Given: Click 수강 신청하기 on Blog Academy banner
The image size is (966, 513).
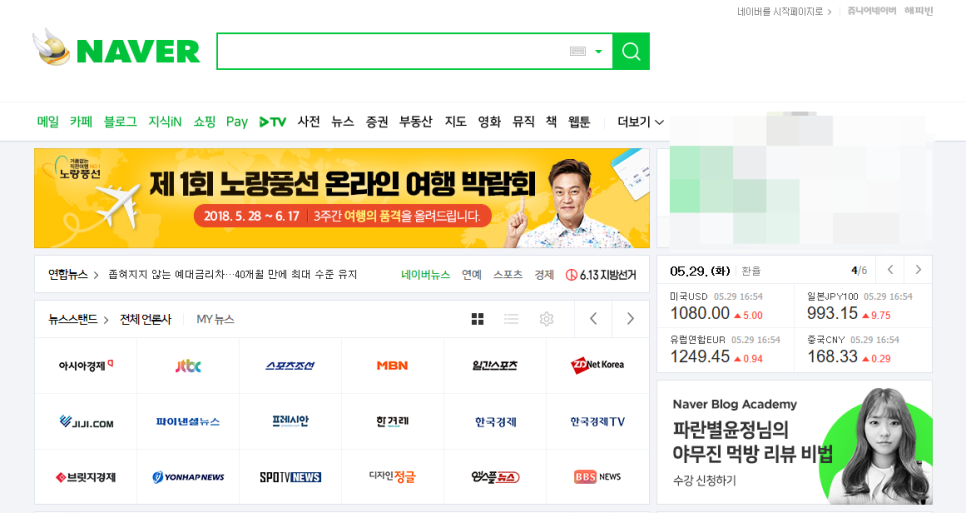Looking at the screenshot, I should [704, 480].
